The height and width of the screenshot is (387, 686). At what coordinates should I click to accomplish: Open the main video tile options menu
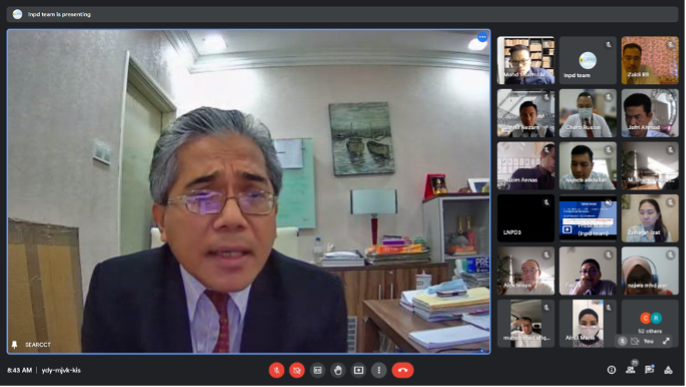pos(482,37)
